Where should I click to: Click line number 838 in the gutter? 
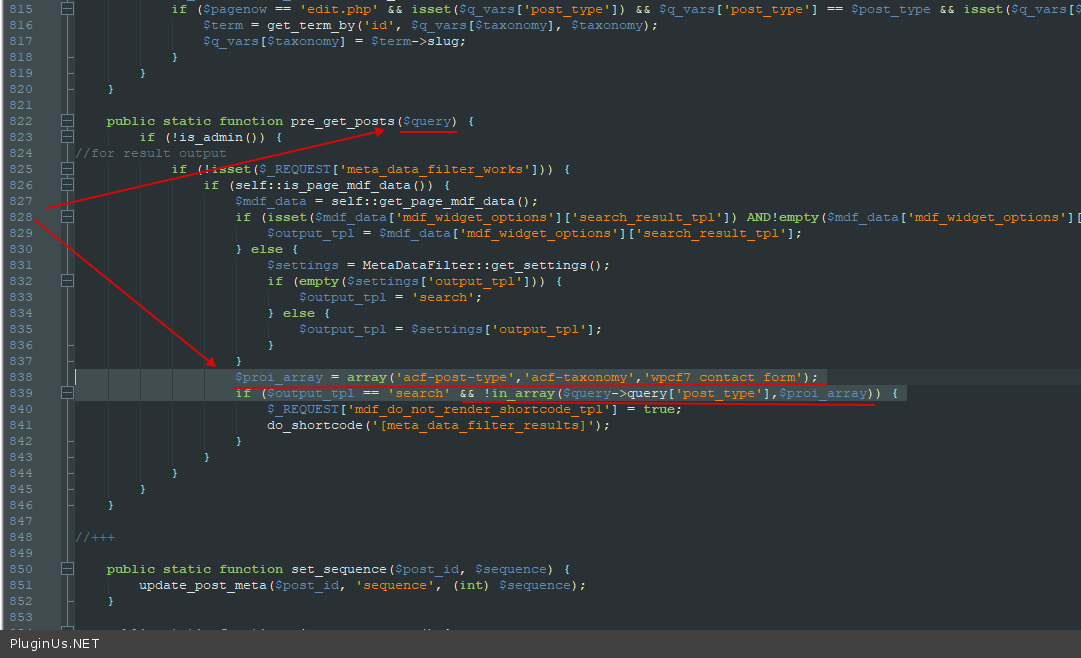20,377
